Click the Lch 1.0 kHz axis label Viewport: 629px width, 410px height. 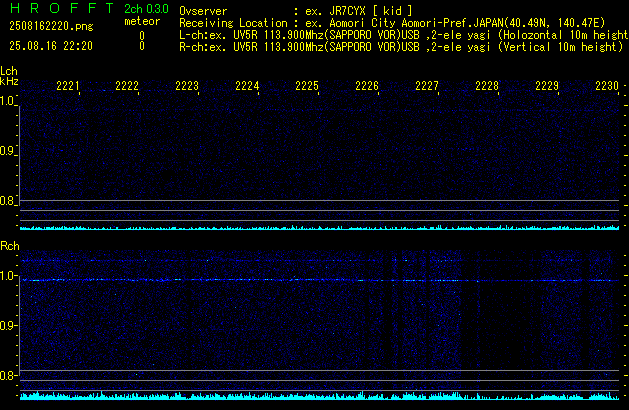[x=7, y=101]
